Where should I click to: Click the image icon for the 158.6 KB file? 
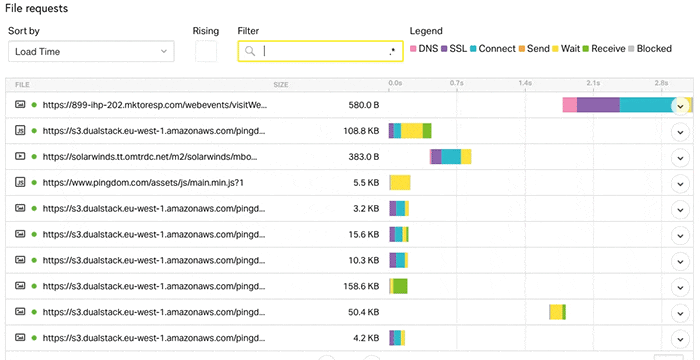(20, 285)
